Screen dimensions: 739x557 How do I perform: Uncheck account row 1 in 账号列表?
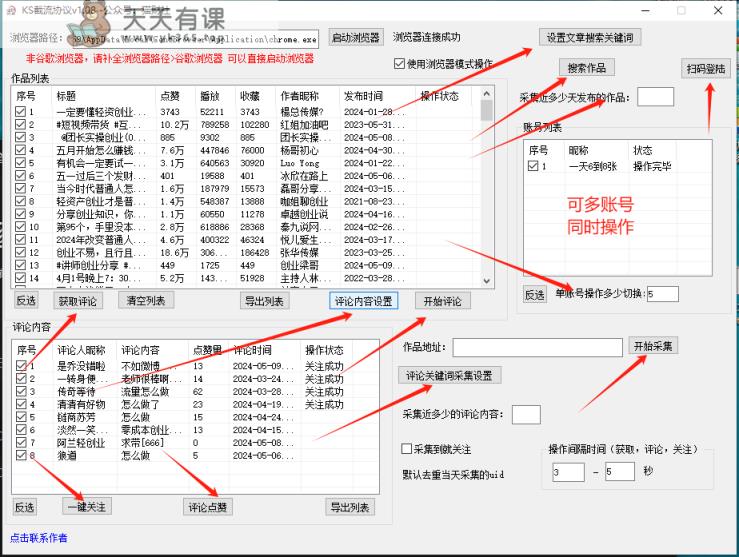(x=533, y=166)
